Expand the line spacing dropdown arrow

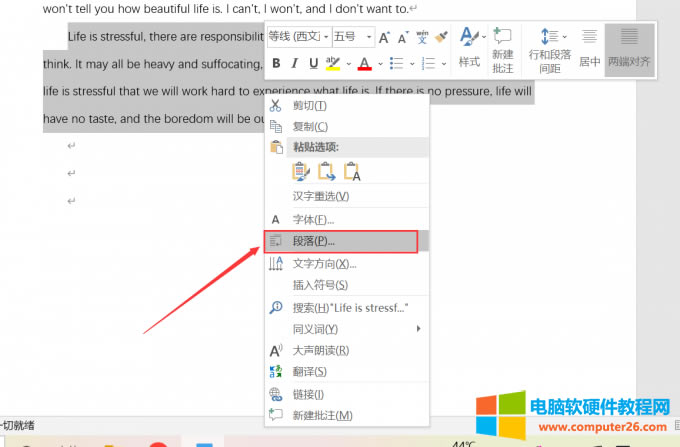click(x=565, y=37)
